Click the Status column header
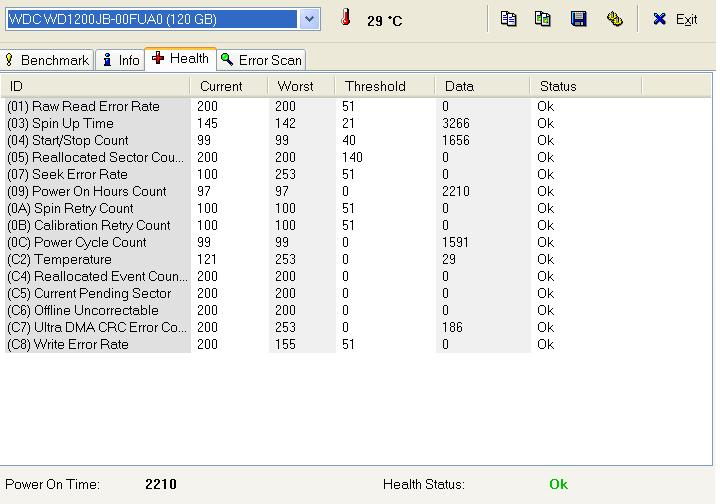 pyautogui.click(x=585, y=86)
